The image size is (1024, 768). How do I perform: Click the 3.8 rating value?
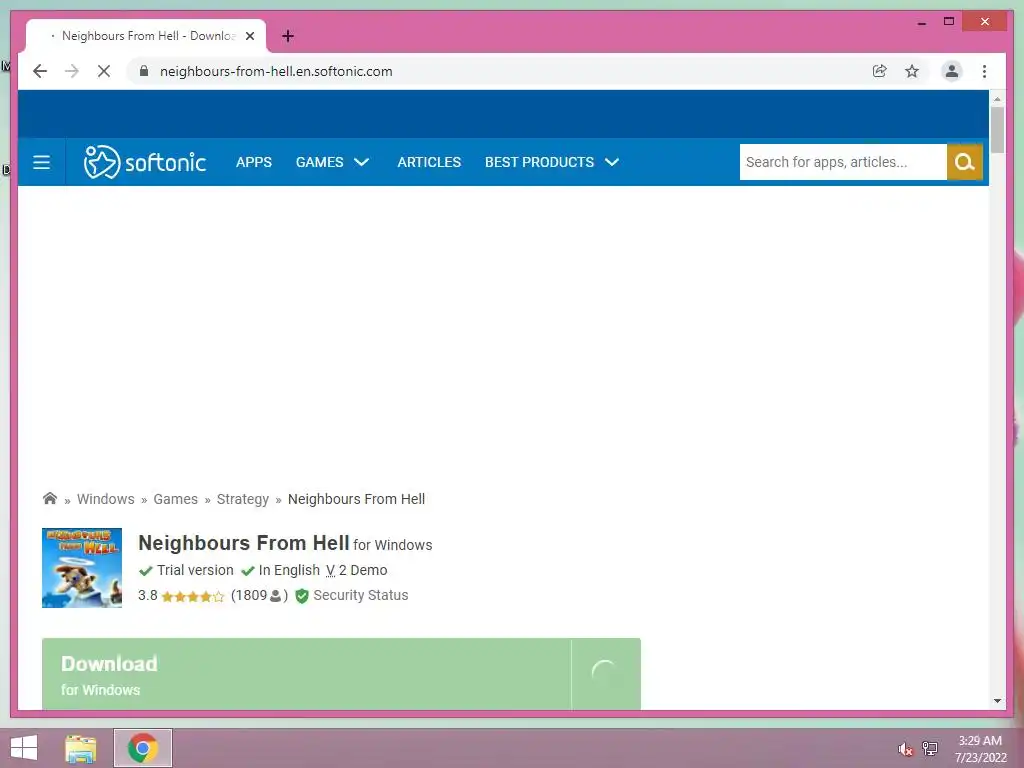(148, 596)
